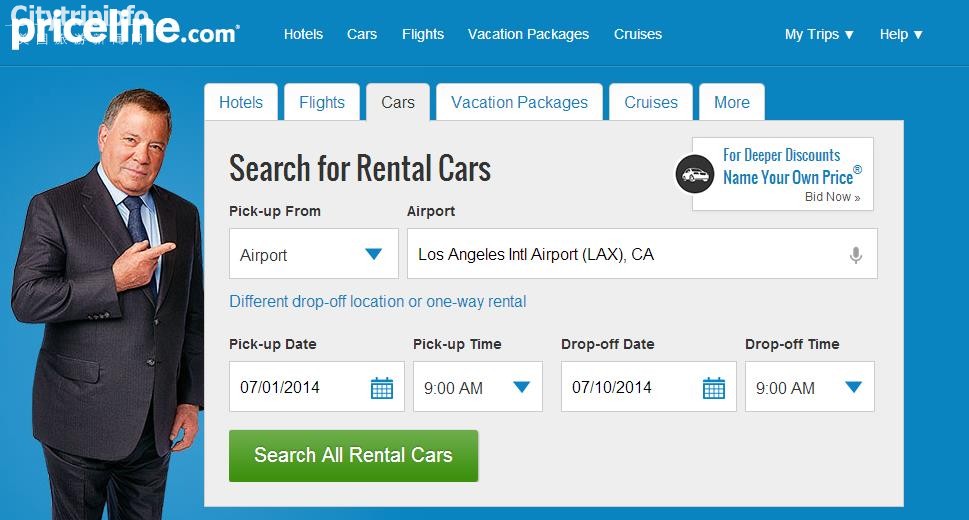
Task: Click the car icon beside Name Your Own Price
Action: [x=695, y=174]
